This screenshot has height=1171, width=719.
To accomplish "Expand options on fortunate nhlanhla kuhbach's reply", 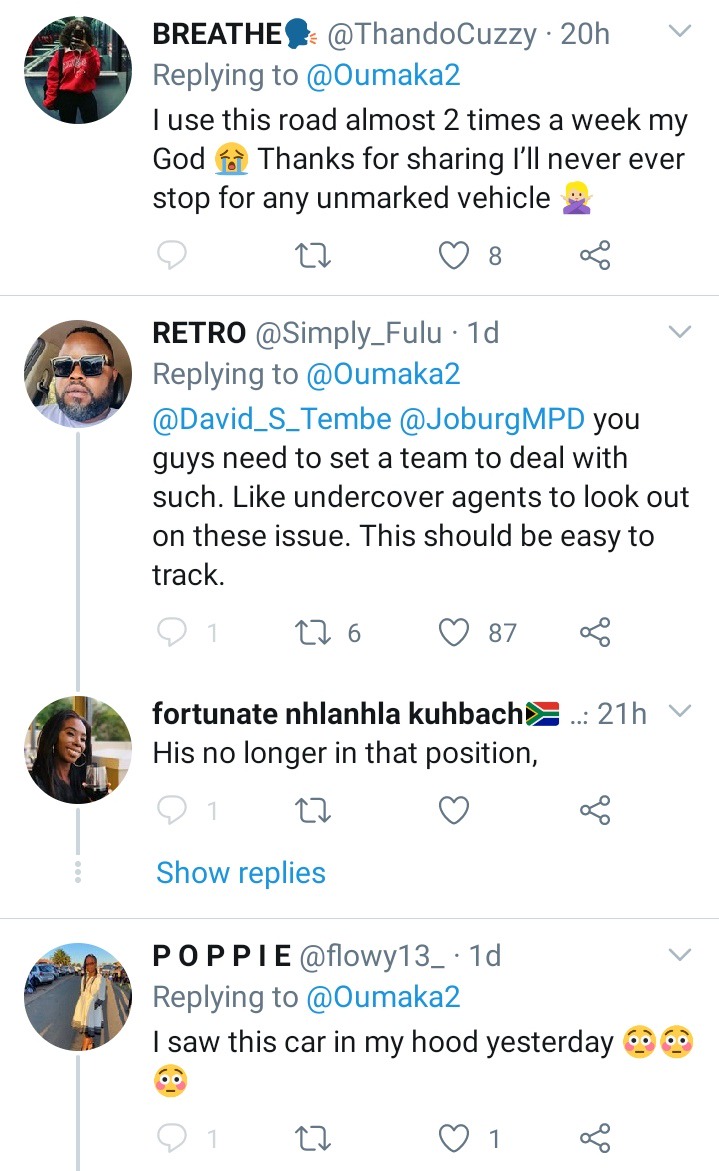I will click(x=679, y=711).
